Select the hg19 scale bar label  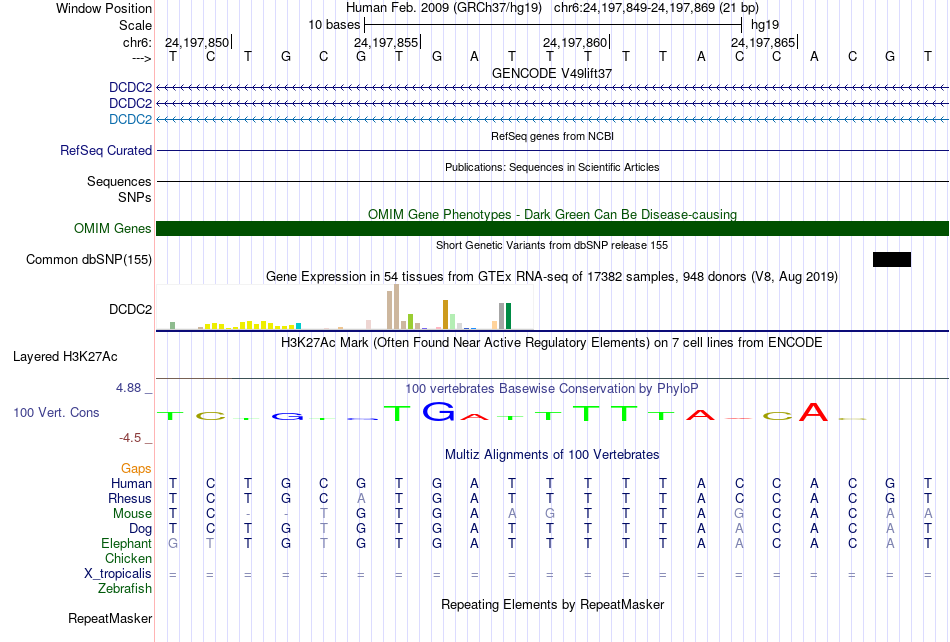coord(765,25)
